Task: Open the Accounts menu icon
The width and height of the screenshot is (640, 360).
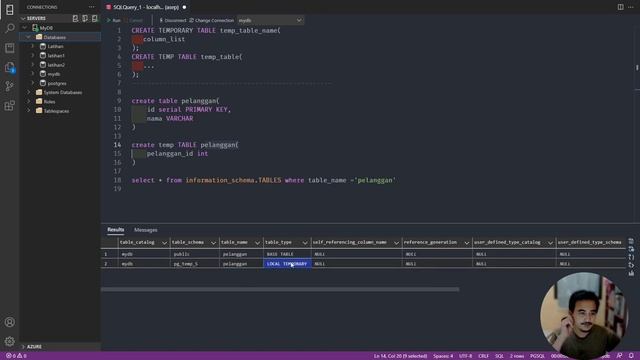Action: pos(9,322)
